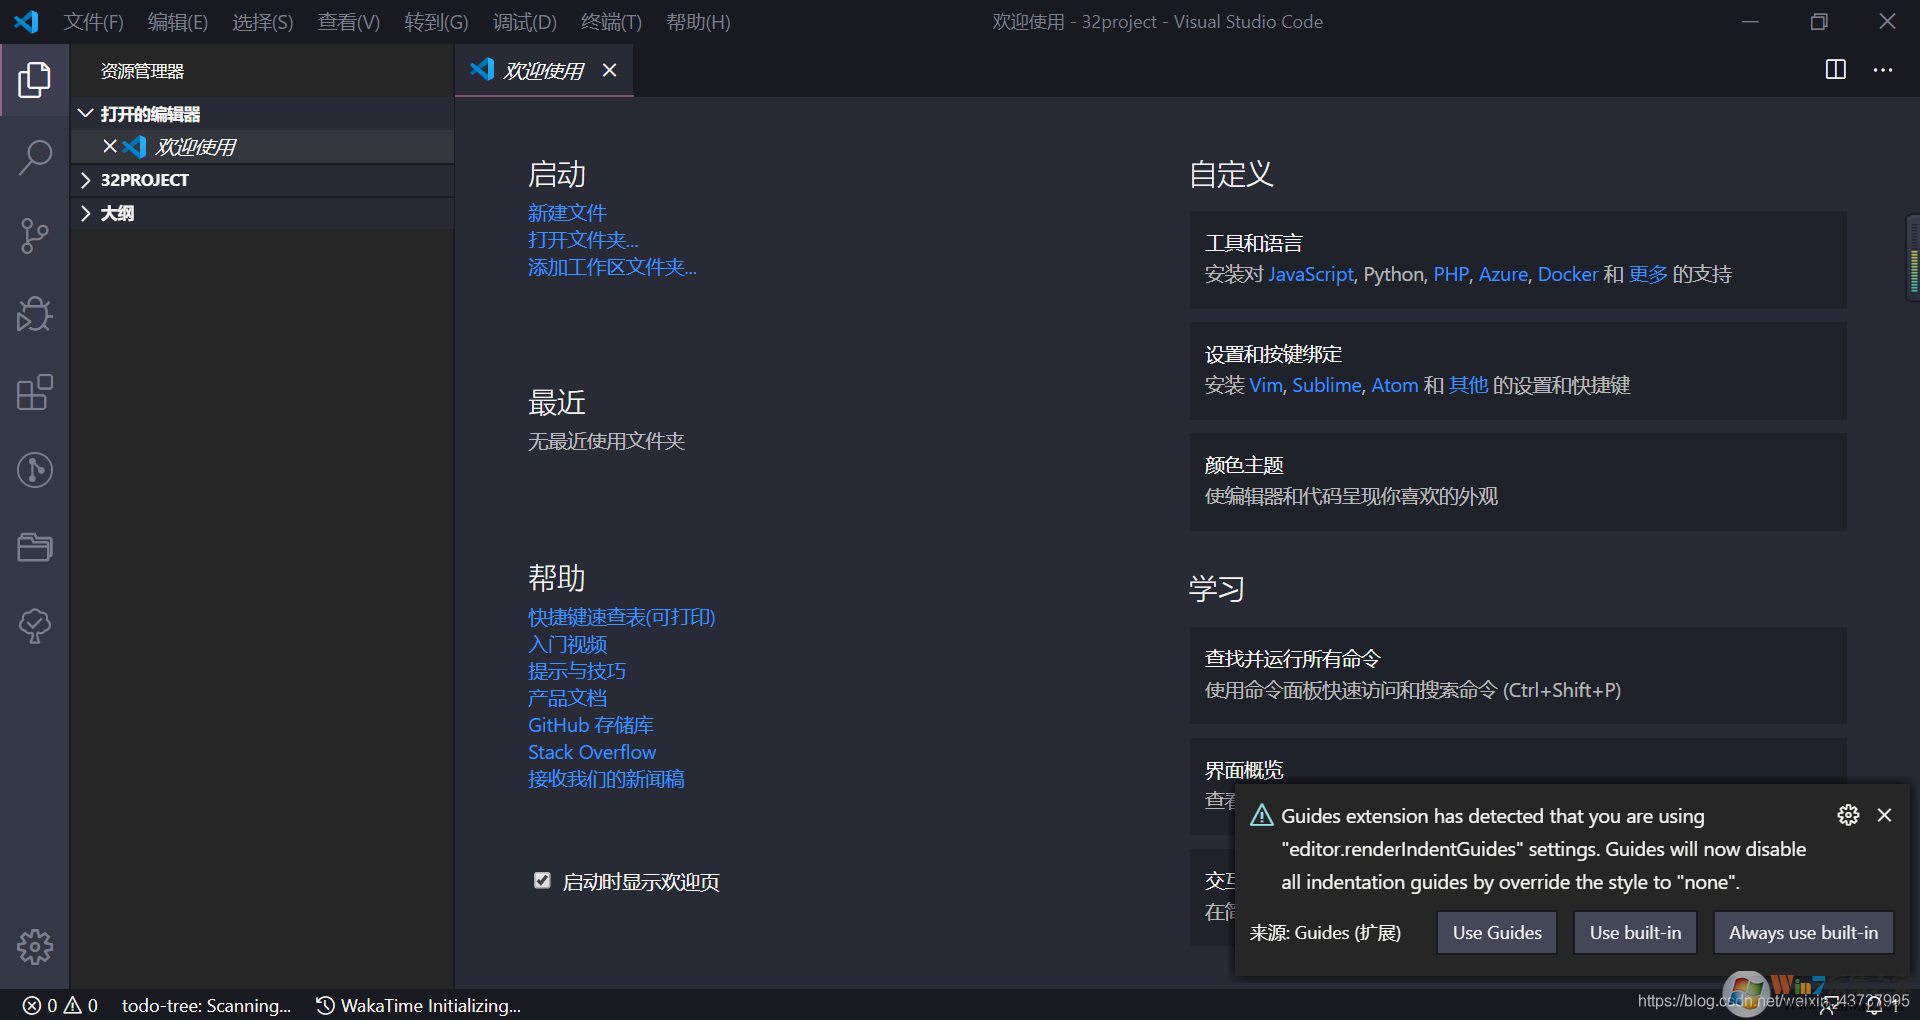This screenshot has height=1020, width=1920.
Task: Open the Search view in the activity bar
Action: point(35,157)
